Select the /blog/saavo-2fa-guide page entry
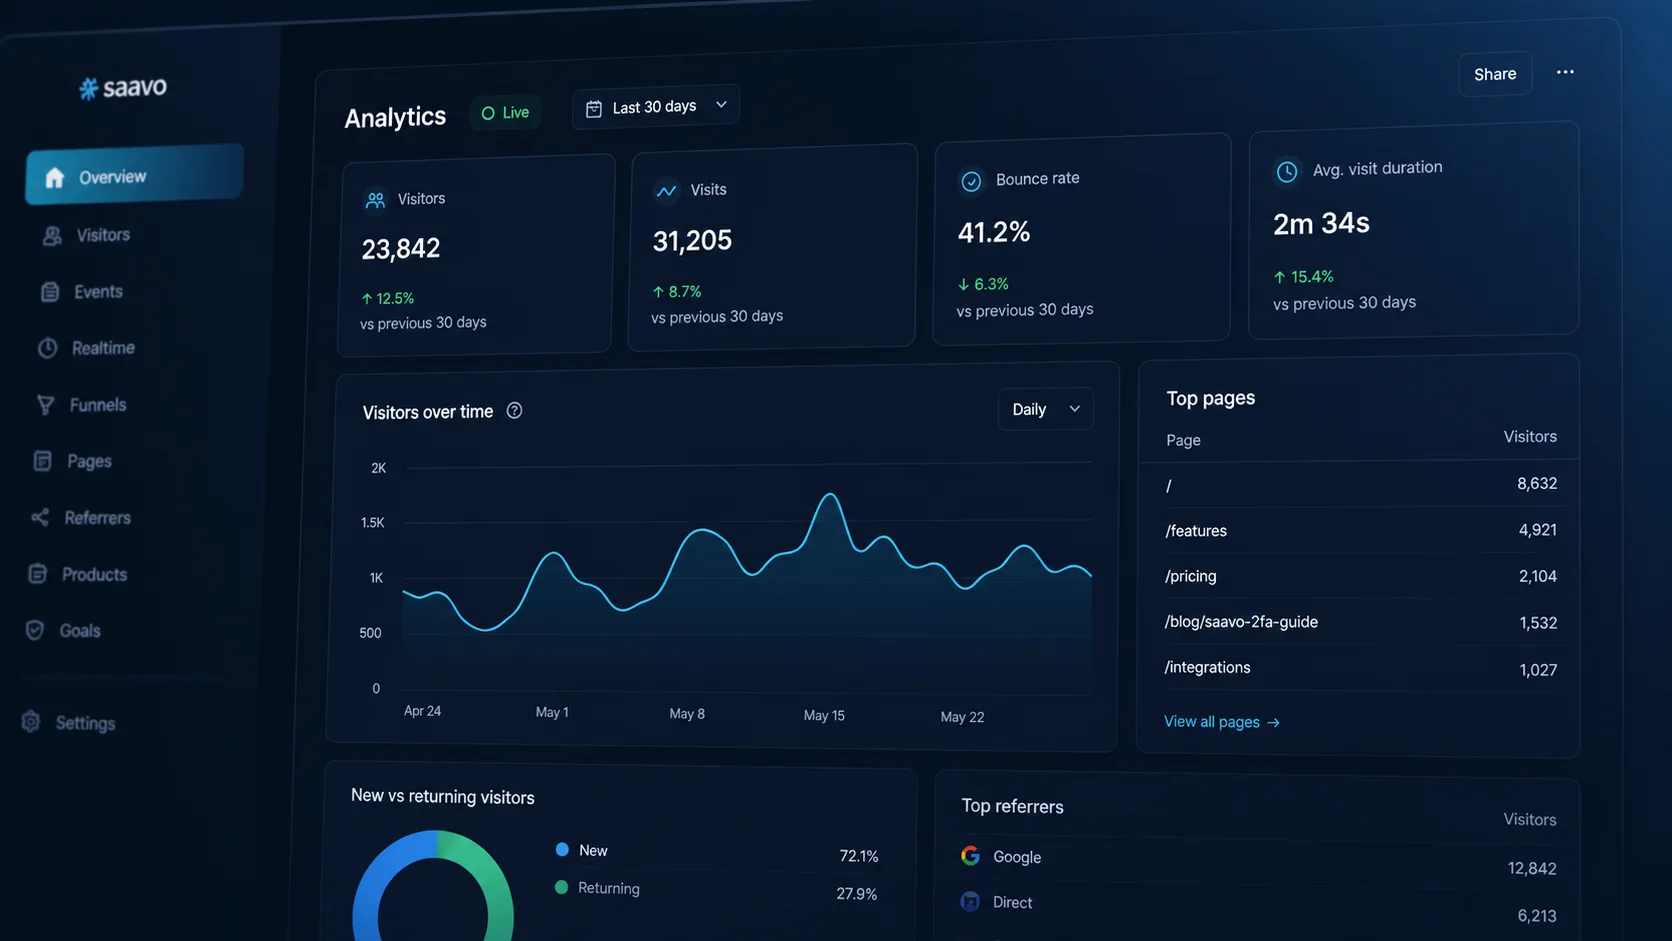Screen dimensions: 1672x941 [1360, 622]
